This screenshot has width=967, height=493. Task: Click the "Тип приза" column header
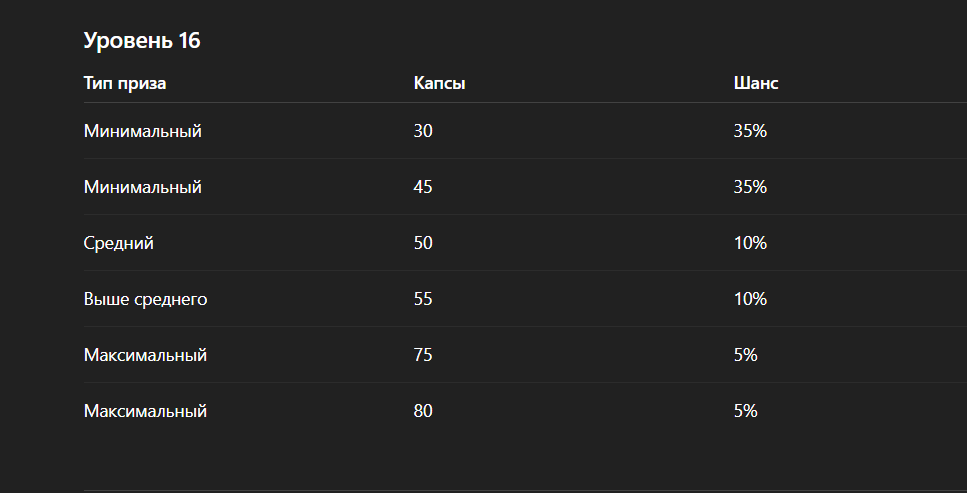tap(125, 83)
